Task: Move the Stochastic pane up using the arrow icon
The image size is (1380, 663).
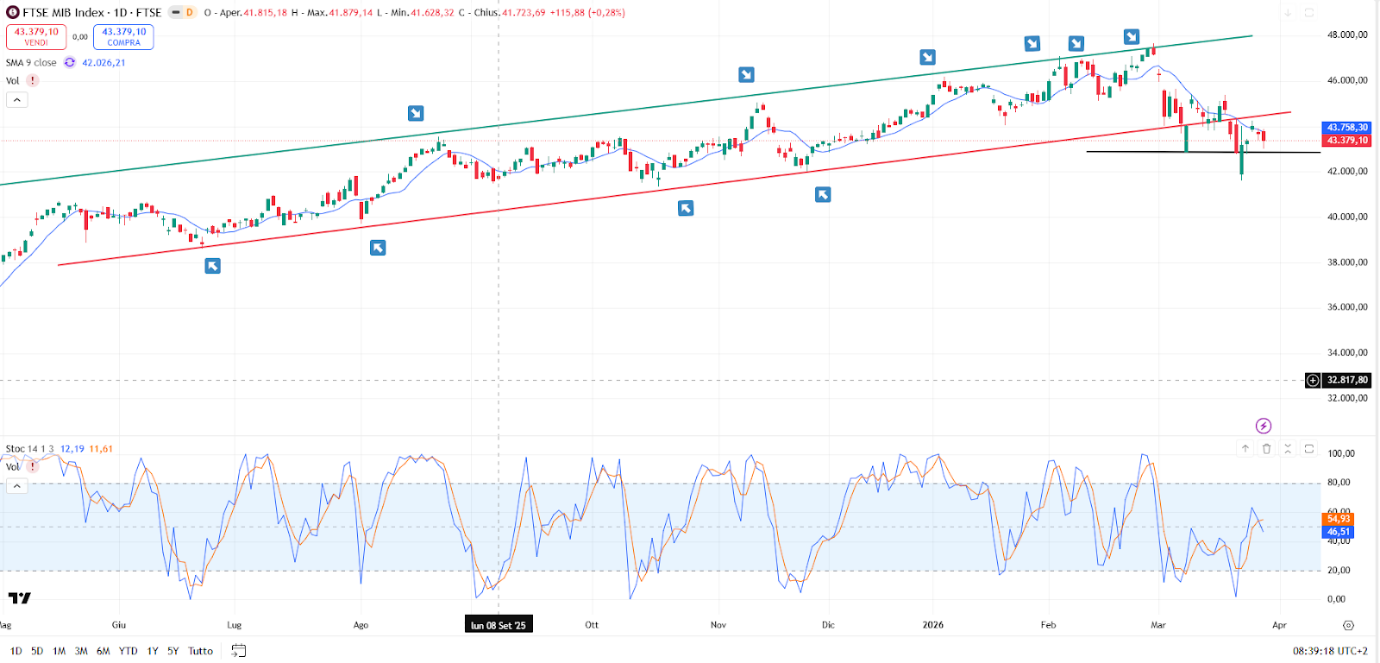Action: pos(1246,448)
